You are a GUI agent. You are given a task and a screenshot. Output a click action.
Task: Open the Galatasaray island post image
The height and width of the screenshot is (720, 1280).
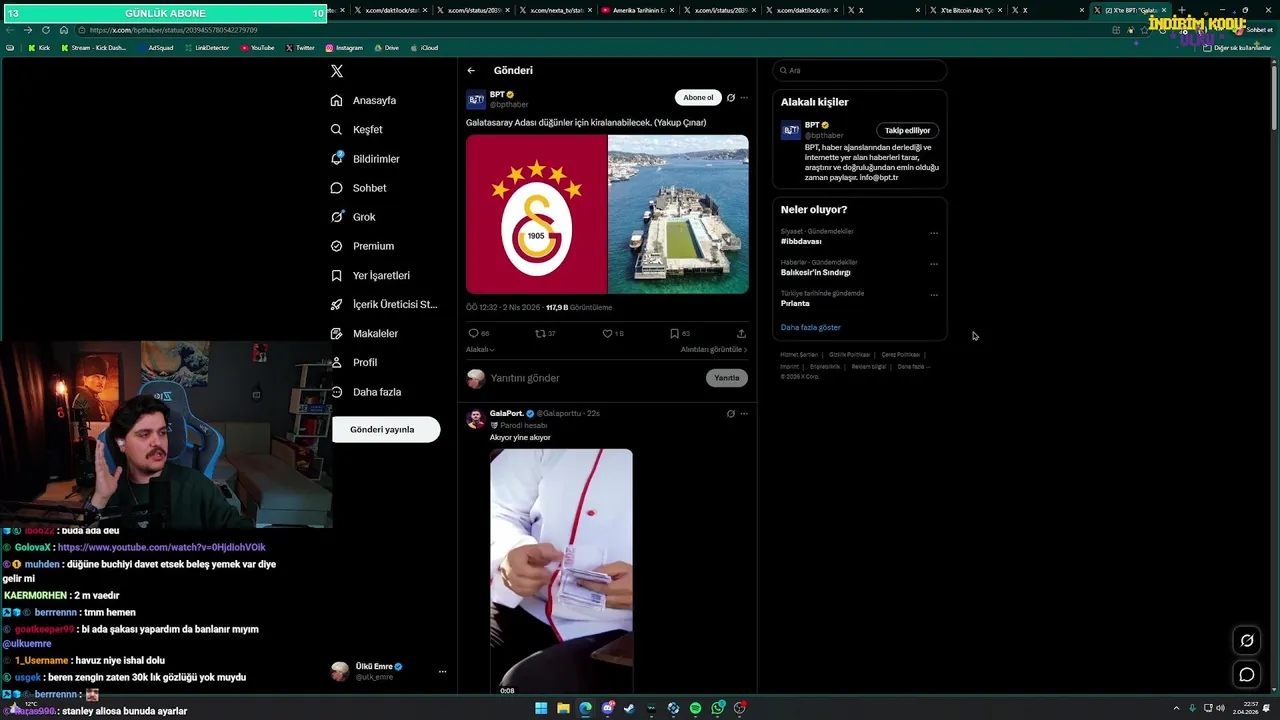607,214
